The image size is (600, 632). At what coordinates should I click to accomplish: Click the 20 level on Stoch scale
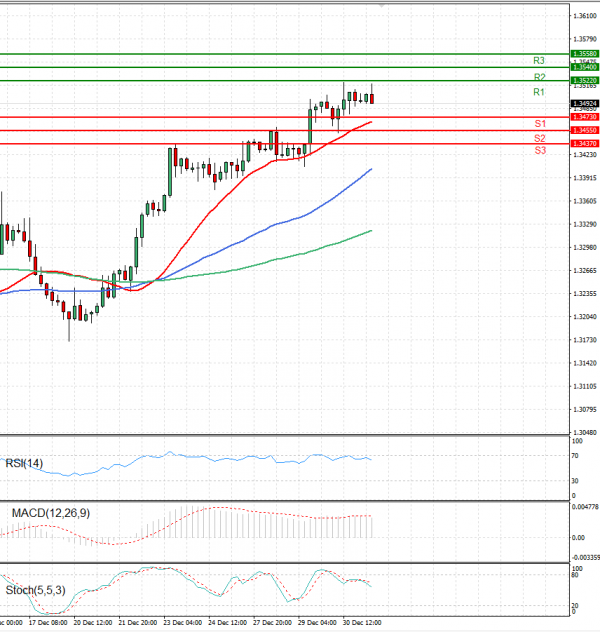pos(575,606)
